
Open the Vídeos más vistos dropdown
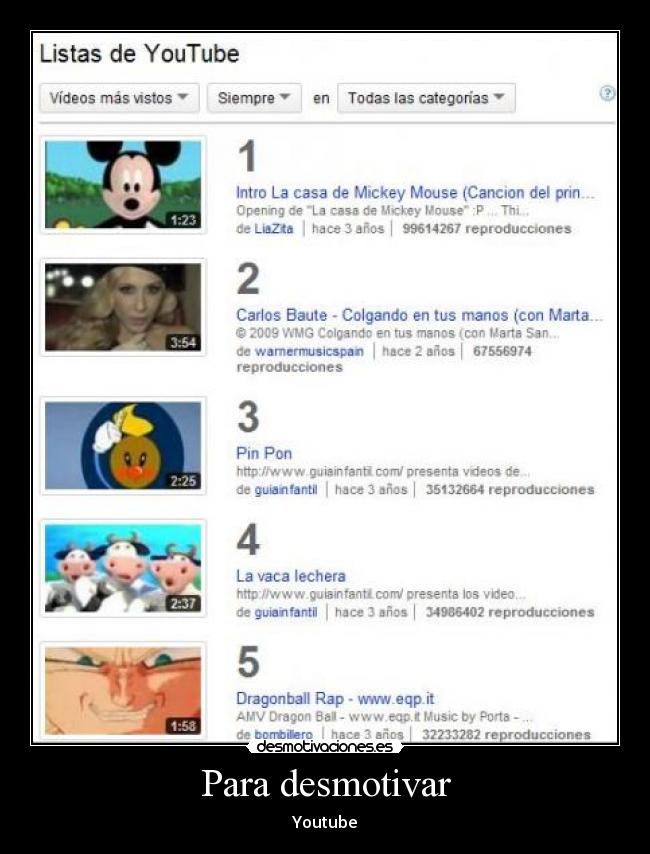click(x=119, y=98)
